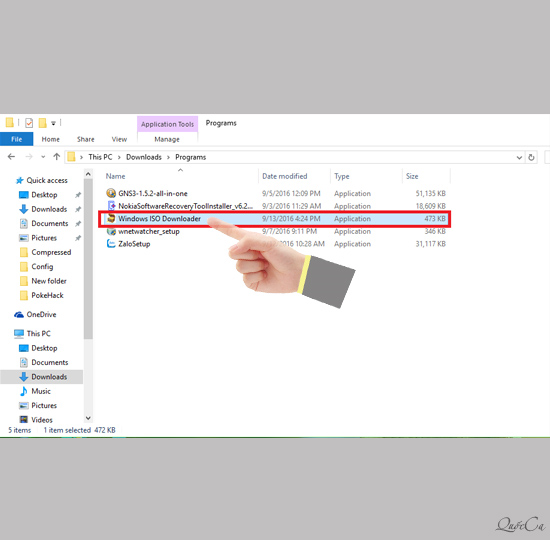Click the ZaloSetup file name
The image size is (550, 540).
tap(134, 244)
